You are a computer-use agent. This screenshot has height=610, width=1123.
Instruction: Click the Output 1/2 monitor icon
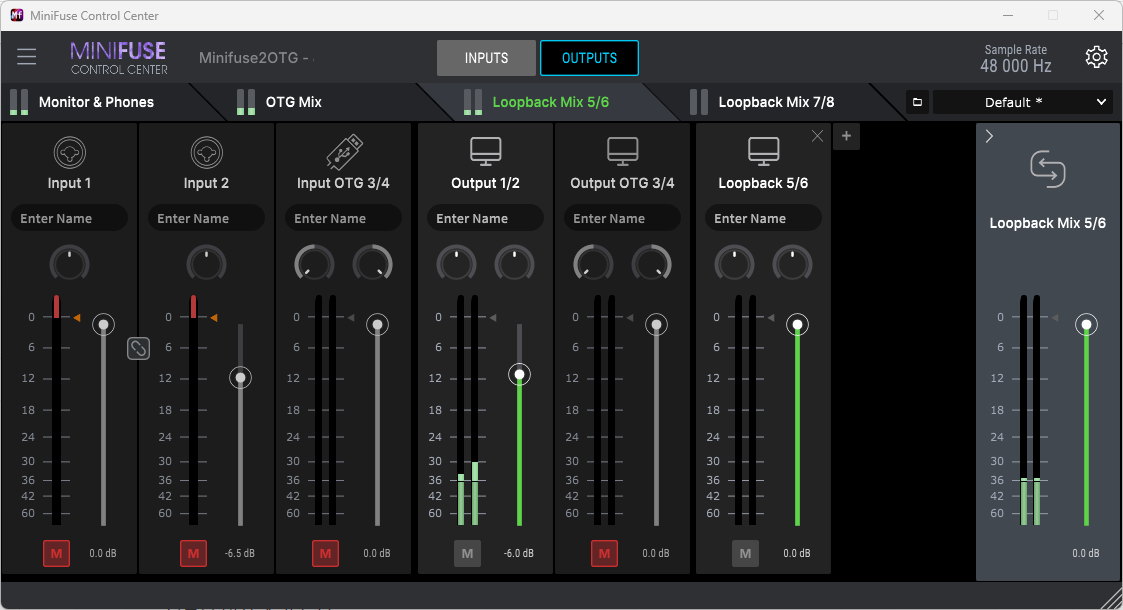click(x=485, y=151)
